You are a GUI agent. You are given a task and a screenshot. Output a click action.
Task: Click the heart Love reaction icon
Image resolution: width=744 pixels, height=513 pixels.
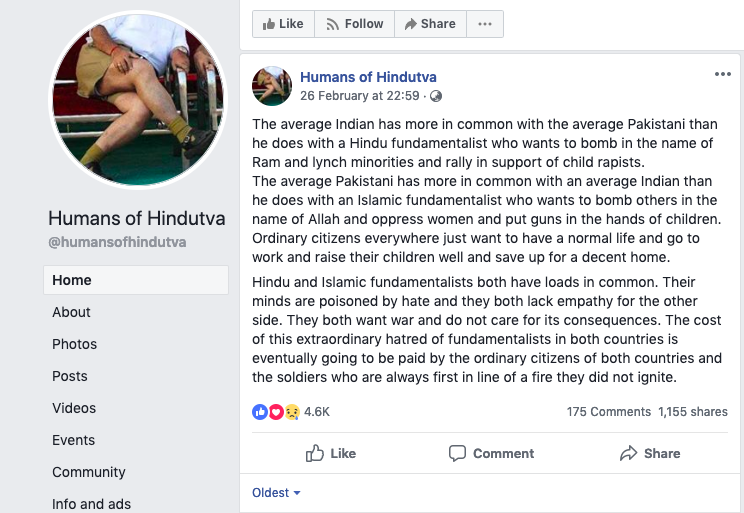pyautogui.click(x=276, y=411)
